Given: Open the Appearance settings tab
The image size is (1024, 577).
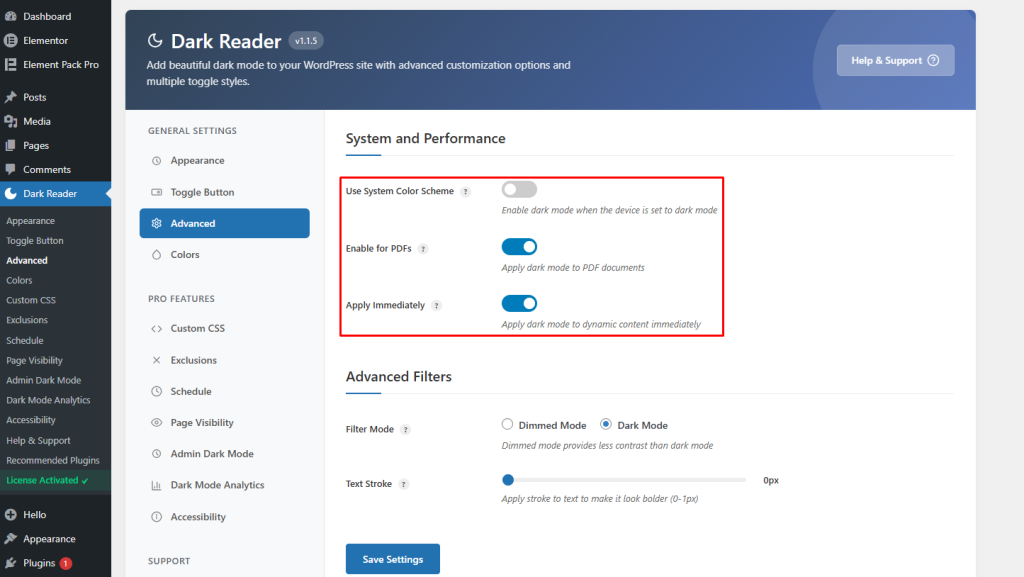Looking at the screenshot, I should (x=225, y=161).
